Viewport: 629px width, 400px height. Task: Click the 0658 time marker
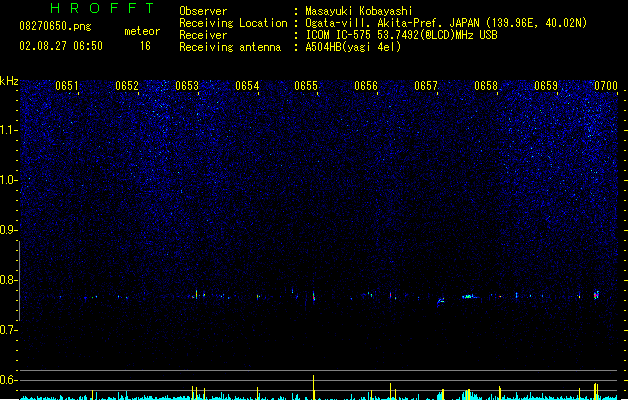click(x=486, y=86)
